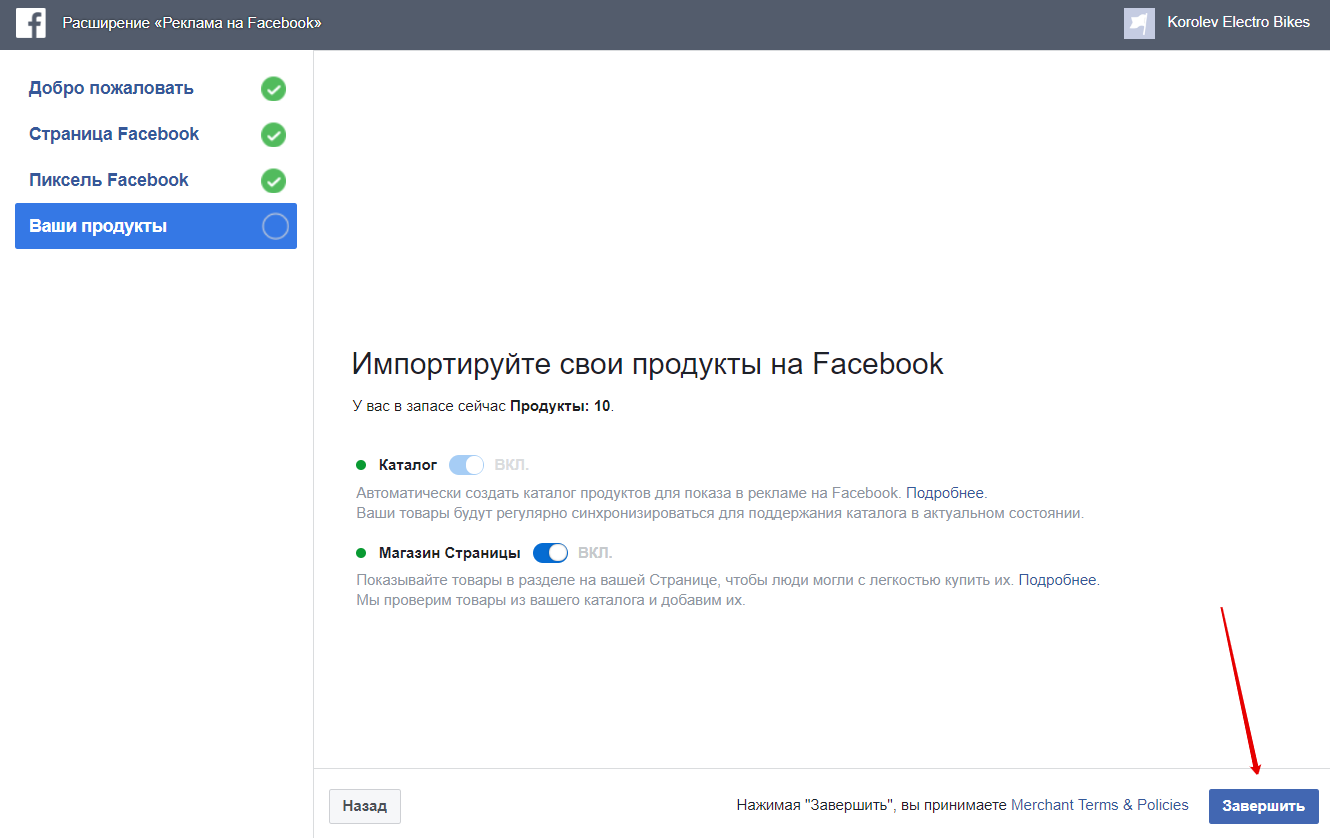Open Подробнее link in Магазин Страницы description
This screenshot has width=1330, height=838.
coord(1057,580)
